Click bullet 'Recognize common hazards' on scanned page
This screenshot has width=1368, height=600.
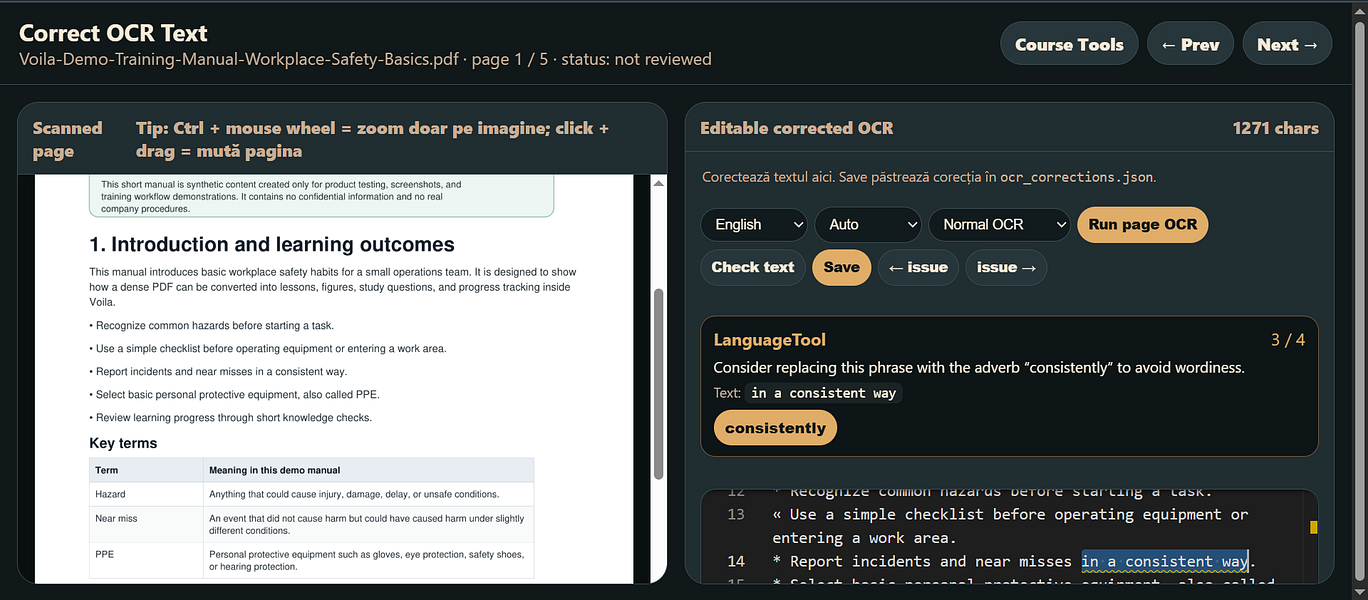(x=211, y=325)
